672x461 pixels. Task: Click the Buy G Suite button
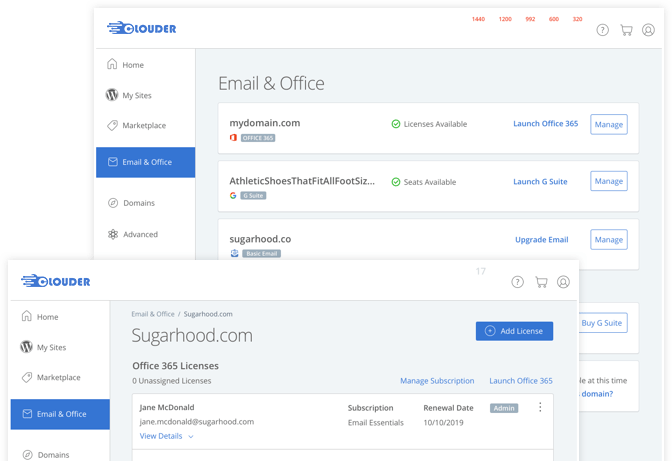(x=600, y=323)
